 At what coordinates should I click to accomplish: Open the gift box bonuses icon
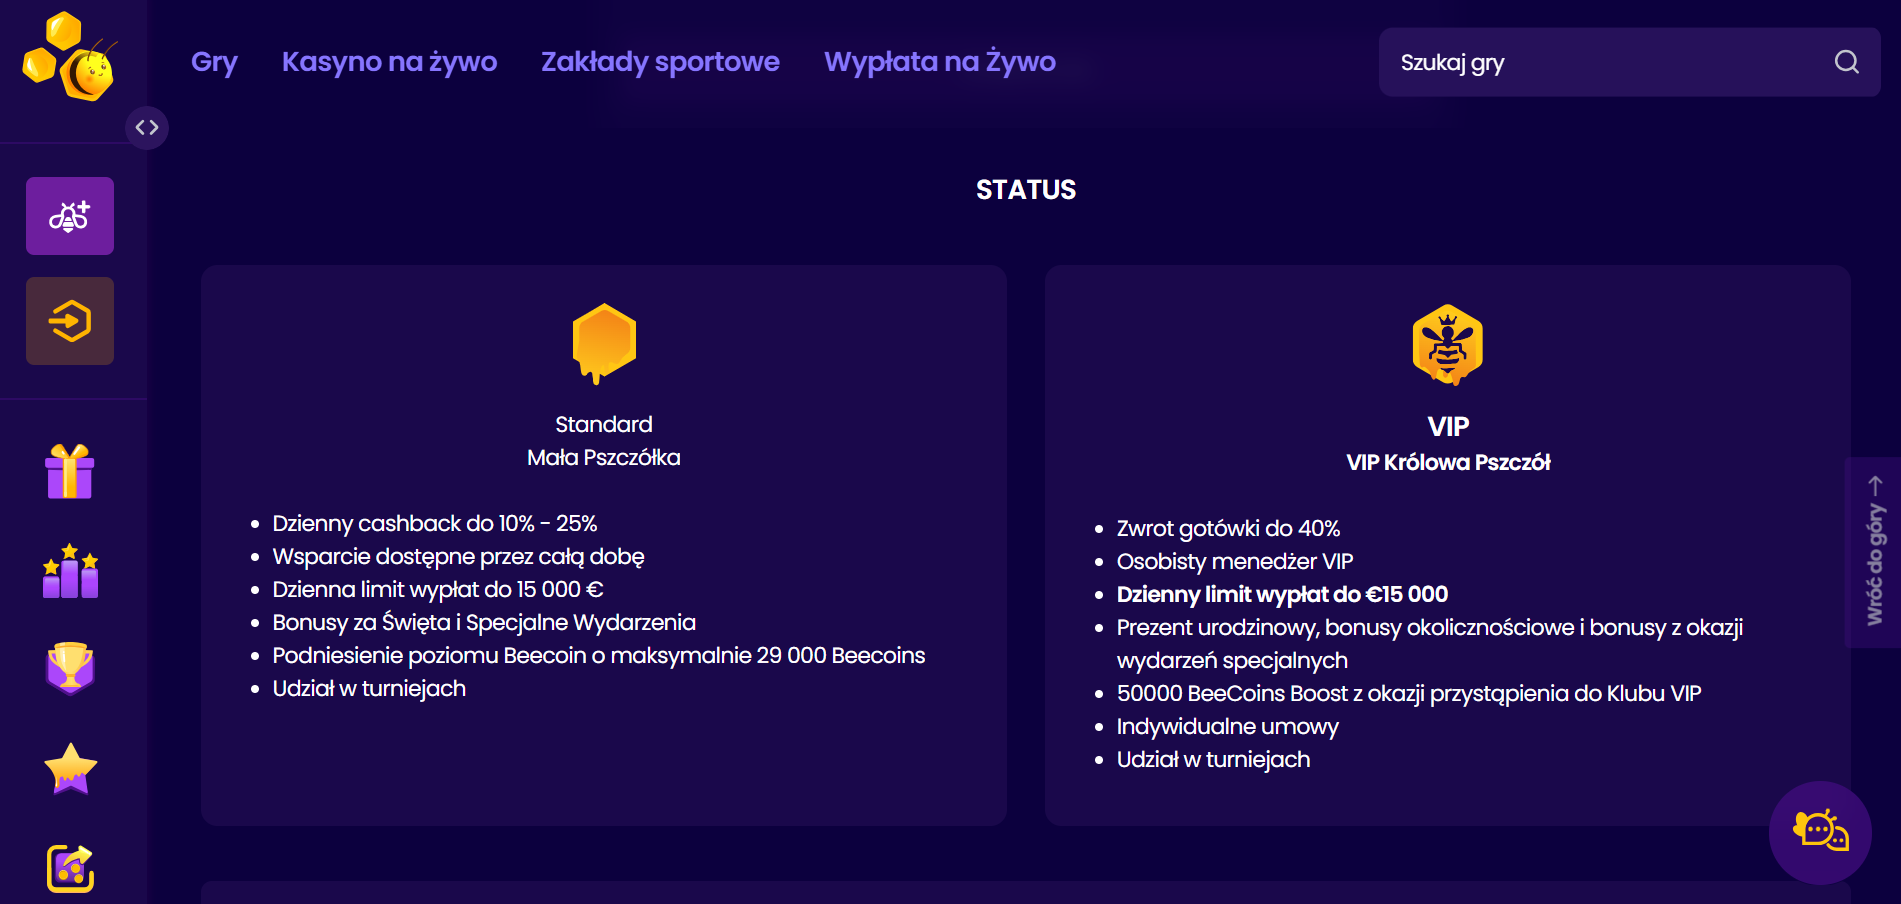(70, 471)
